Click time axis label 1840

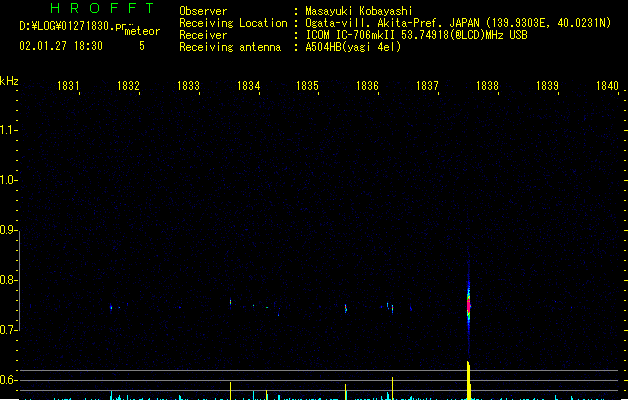click(607, 86)
